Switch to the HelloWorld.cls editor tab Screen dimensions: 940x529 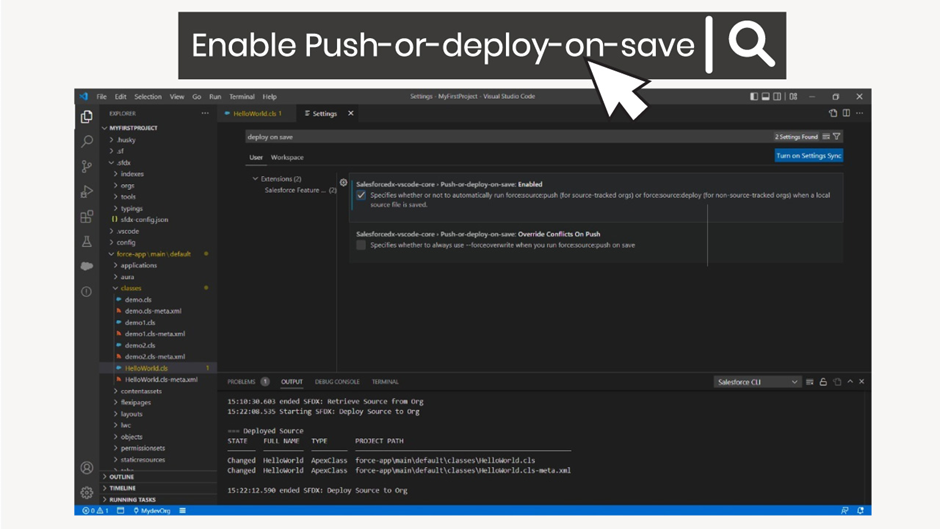click(x=257, y=113)
